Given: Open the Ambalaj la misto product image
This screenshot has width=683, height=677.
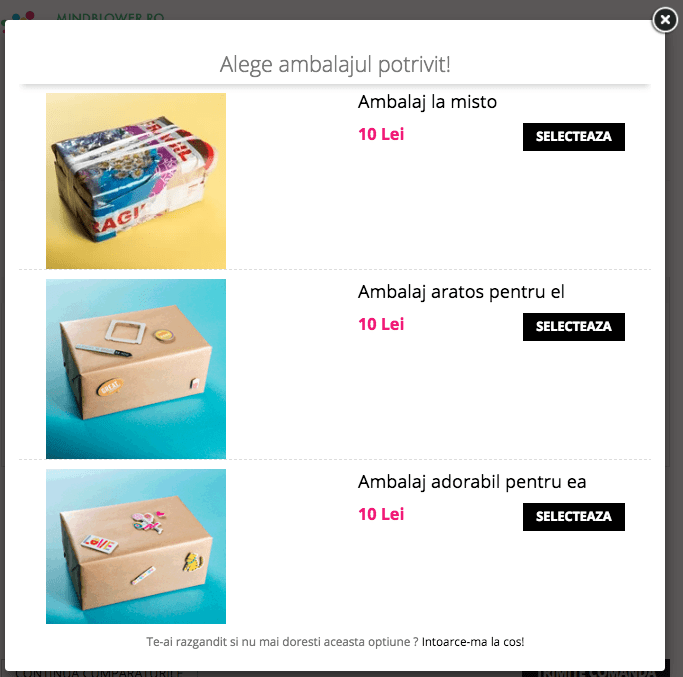Looking at the screenshot, I should pos(136,181).
